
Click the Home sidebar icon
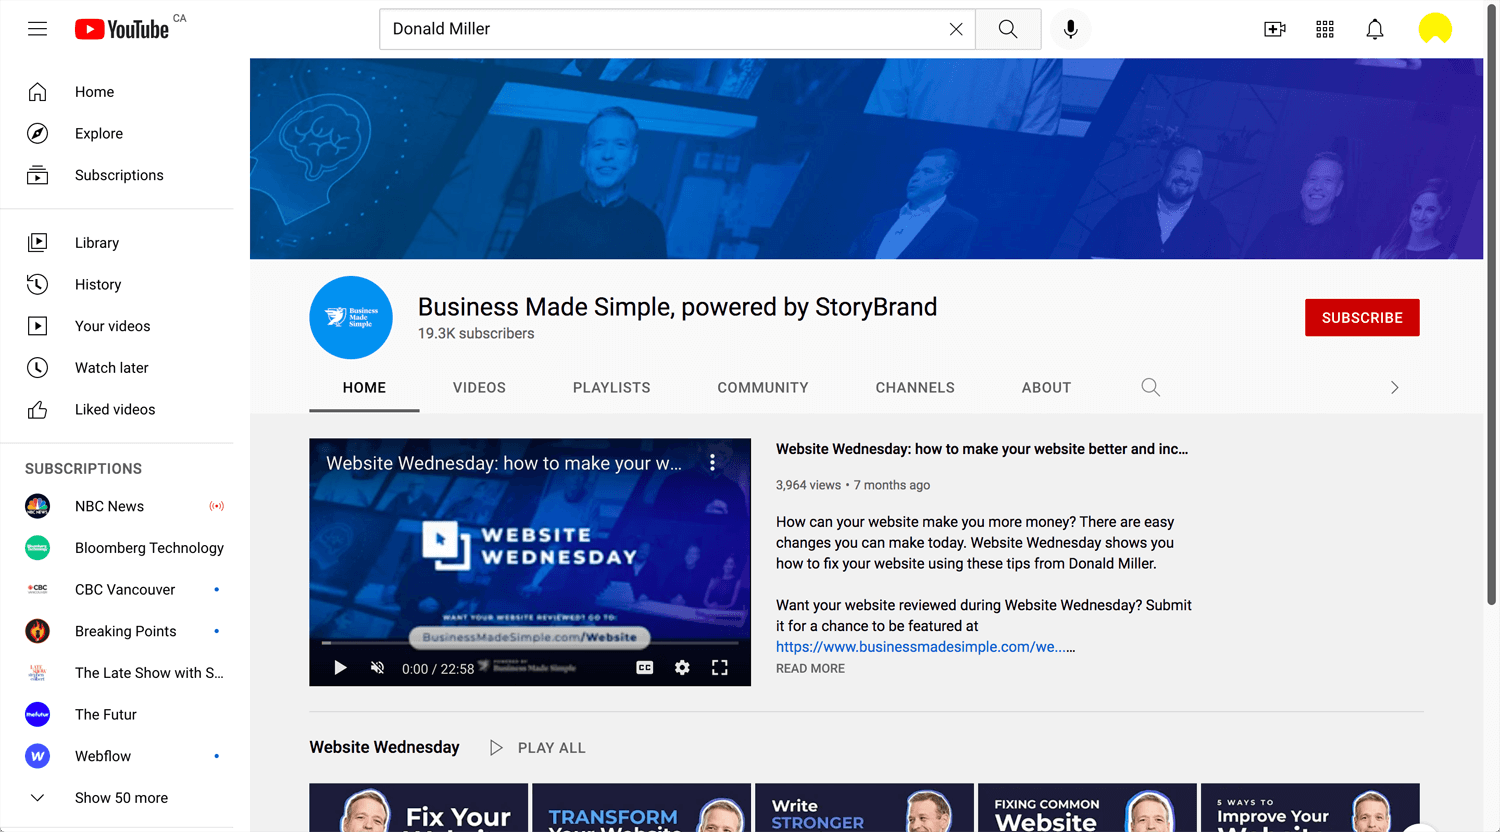point(37,92)
